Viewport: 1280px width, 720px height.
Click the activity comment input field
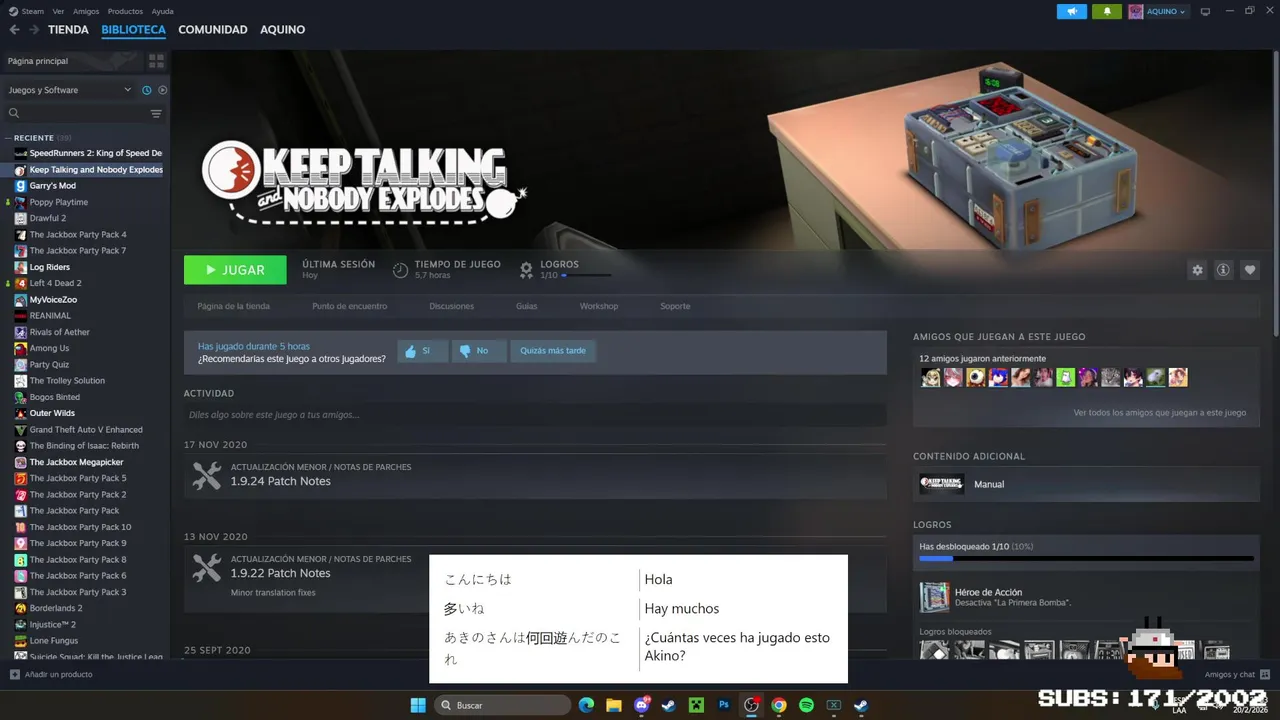535,414
